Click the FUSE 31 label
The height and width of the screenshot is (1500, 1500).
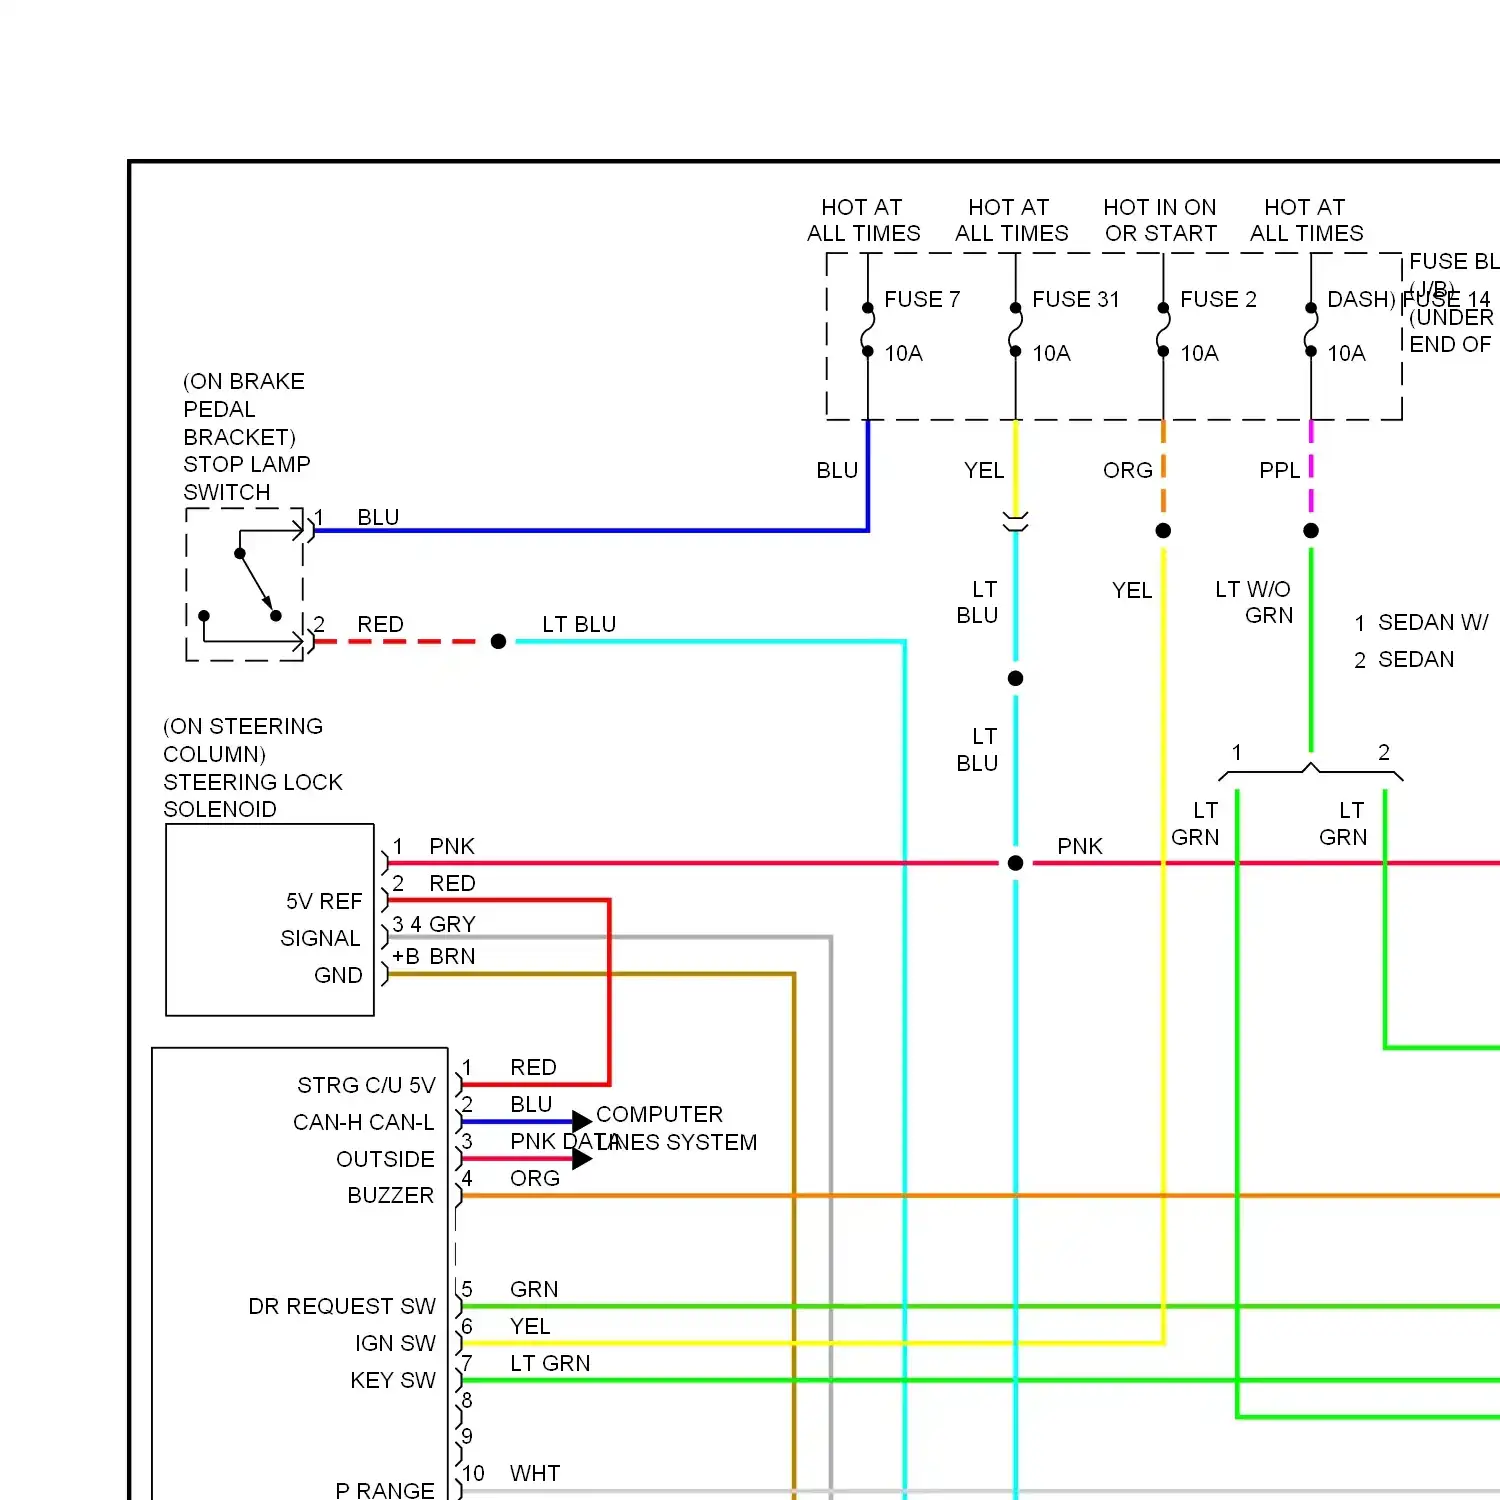click(1075, 299)
